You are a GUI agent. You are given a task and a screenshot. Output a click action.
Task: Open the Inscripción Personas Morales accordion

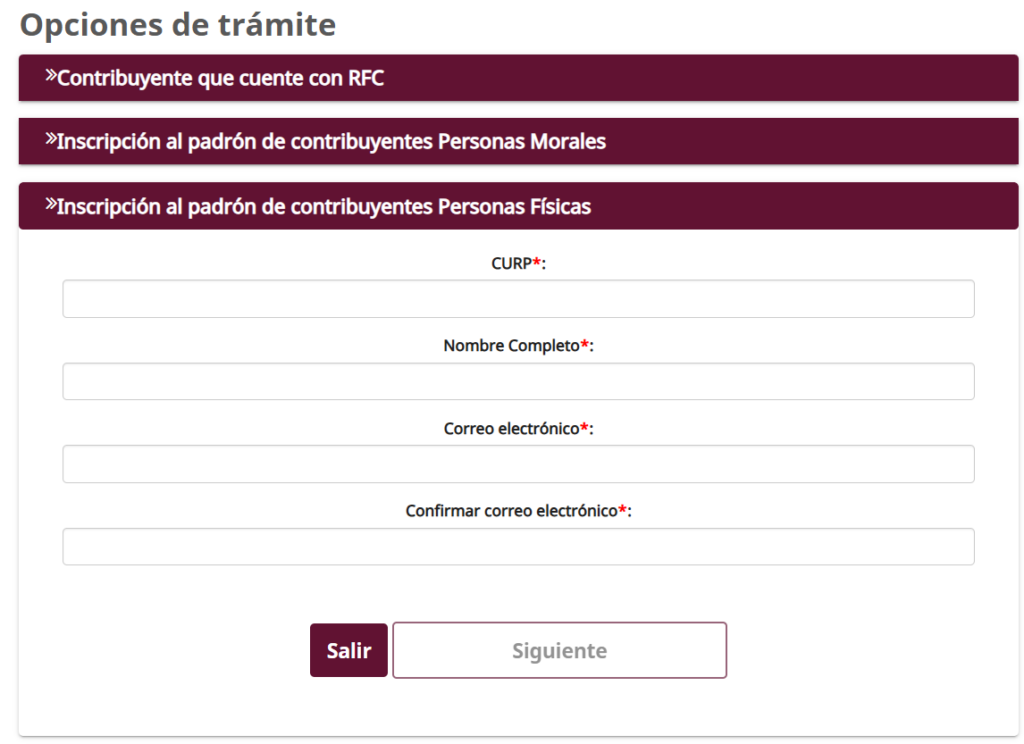coord(330,142)
